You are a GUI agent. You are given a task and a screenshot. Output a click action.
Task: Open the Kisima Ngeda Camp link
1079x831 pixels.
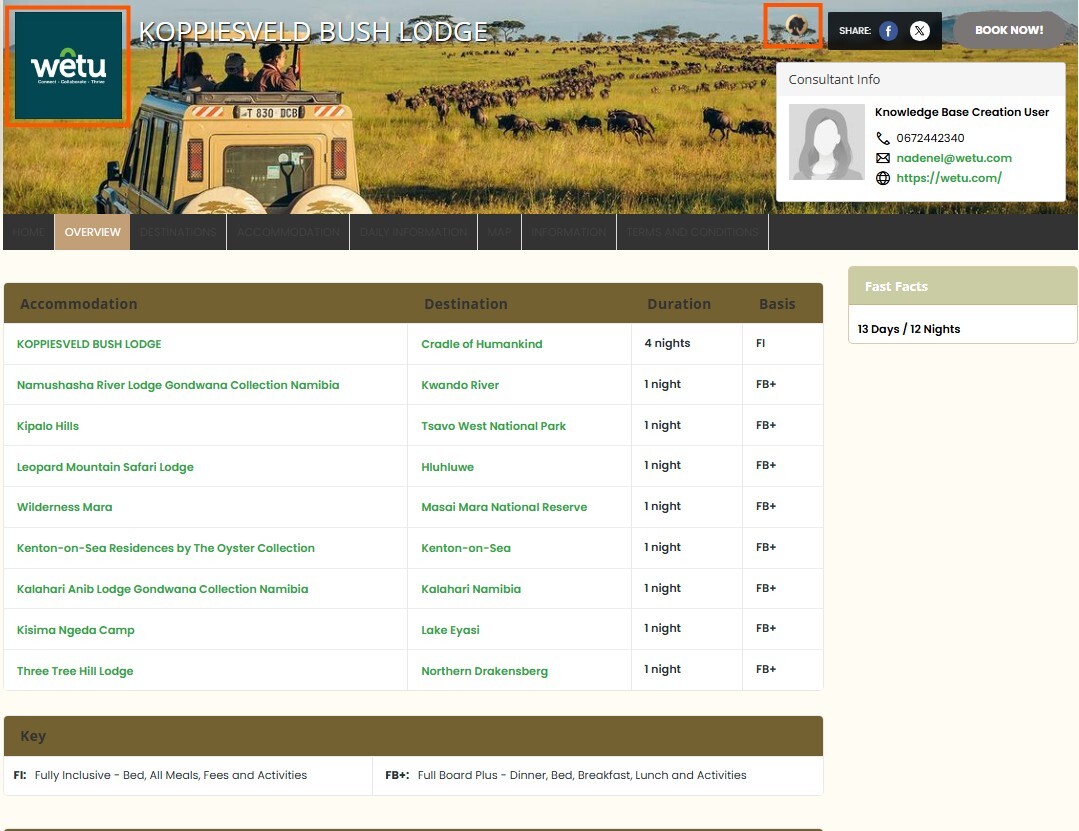click(x=76, y=630)
